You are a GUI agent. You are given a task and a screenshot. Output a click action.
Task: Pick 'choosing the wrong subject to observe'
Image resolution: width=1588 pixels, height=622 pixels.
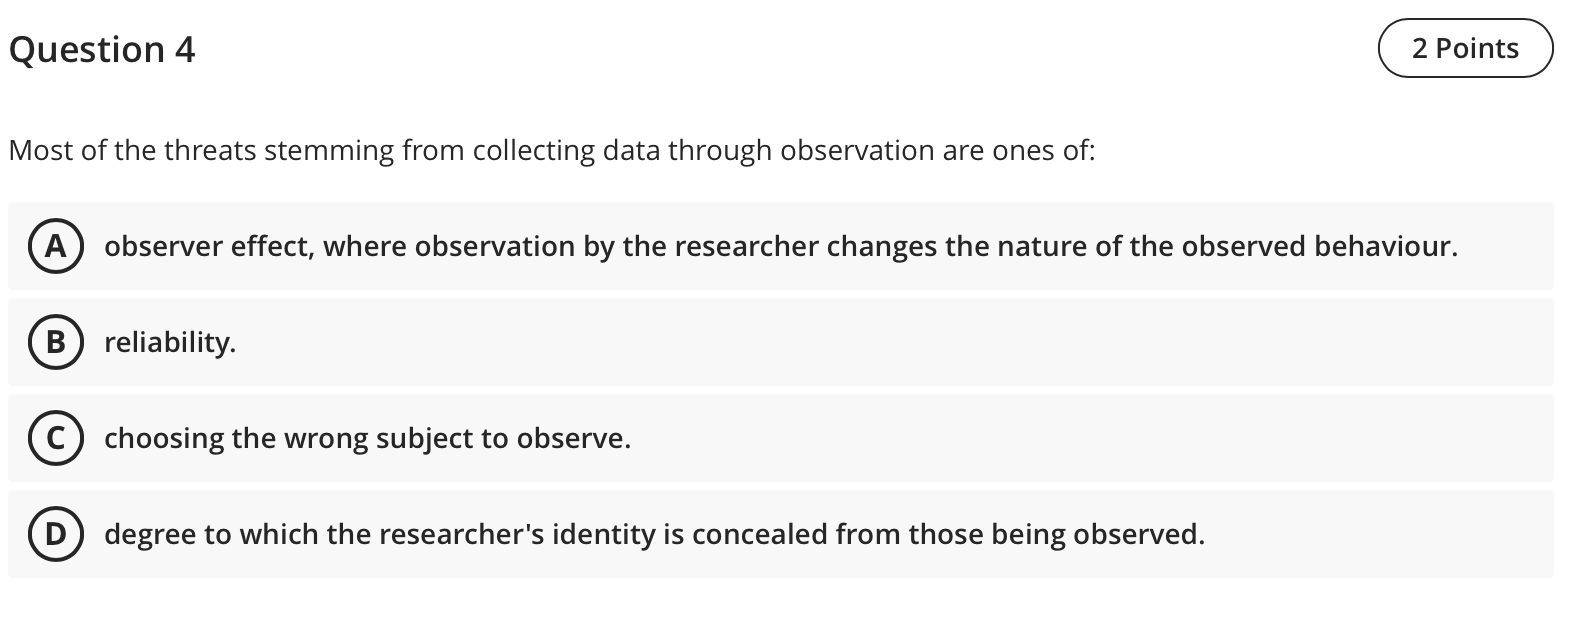(368, 437)
